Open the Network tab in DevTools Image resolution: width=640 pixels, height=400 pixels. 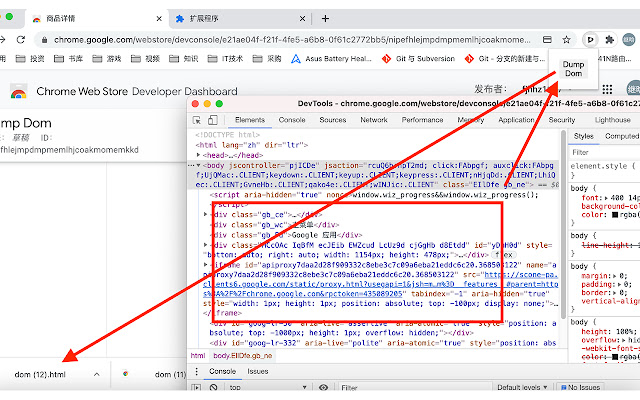tap(374, 120)
